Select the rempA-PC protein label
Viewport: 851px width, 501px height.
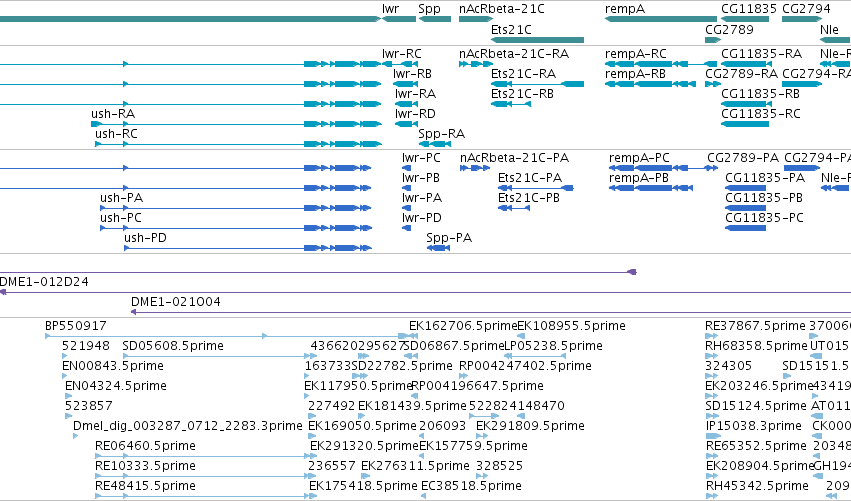639,158
